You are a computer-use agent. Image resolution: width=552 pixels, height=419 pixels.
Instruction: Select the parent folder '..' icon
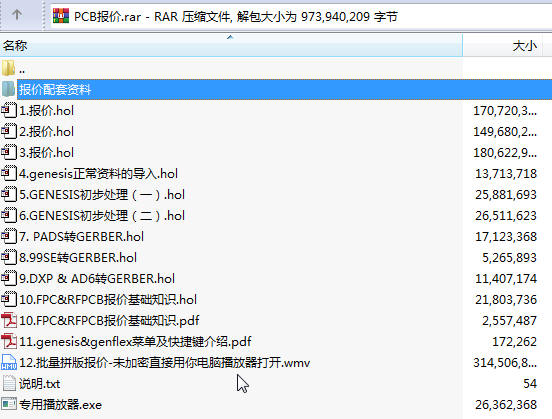point(8,68)
